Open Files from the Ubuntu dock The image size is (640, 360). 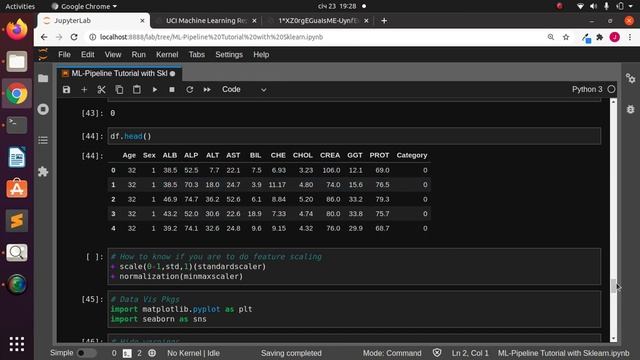pos(17,62)
